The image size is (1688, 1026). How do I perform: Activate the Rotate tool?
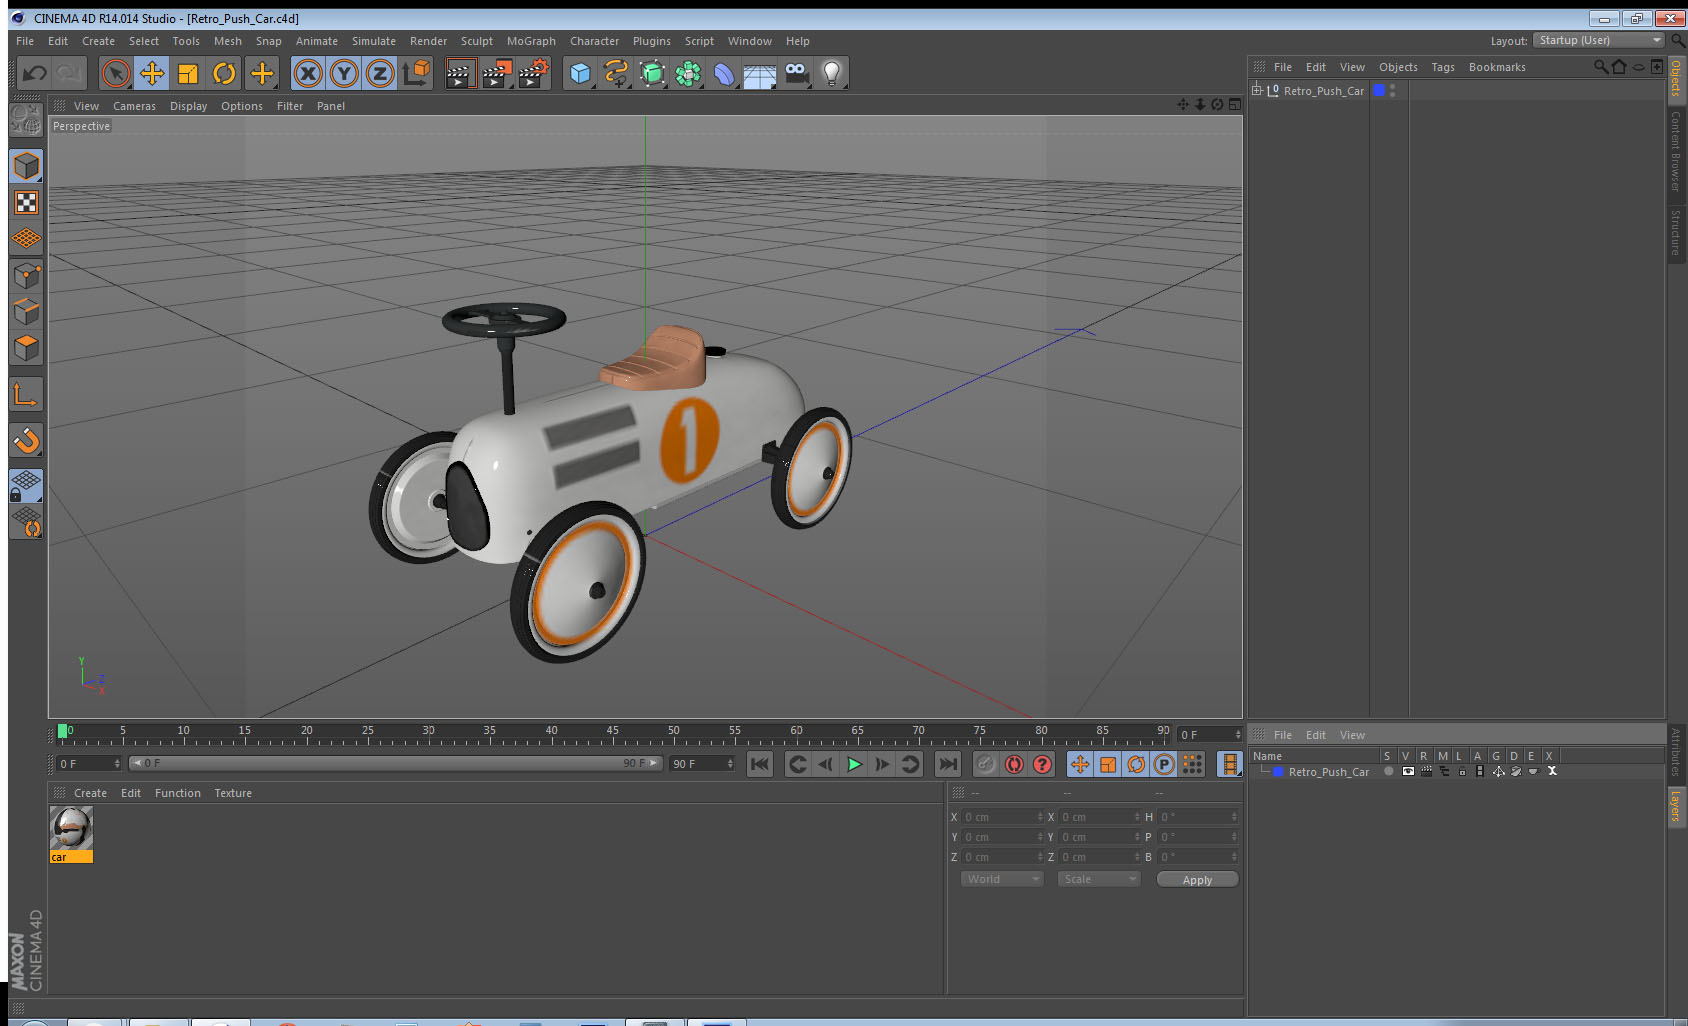point(224,73)
